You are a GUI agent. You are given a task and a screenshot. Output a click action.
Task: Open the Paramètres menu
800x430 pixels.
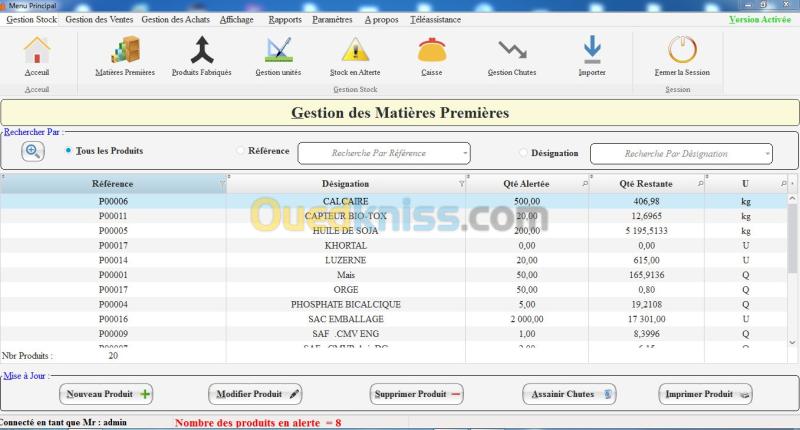pyautogui.click(x=332, y=19)
